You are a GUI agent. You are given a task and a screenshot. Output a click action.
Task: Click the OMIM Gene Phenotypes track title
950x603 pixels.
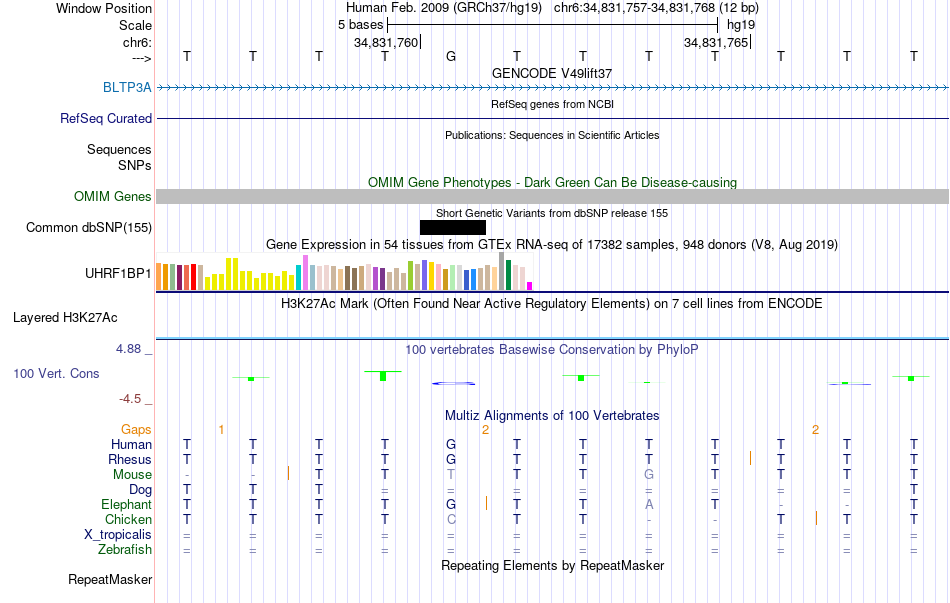(553, 182)
